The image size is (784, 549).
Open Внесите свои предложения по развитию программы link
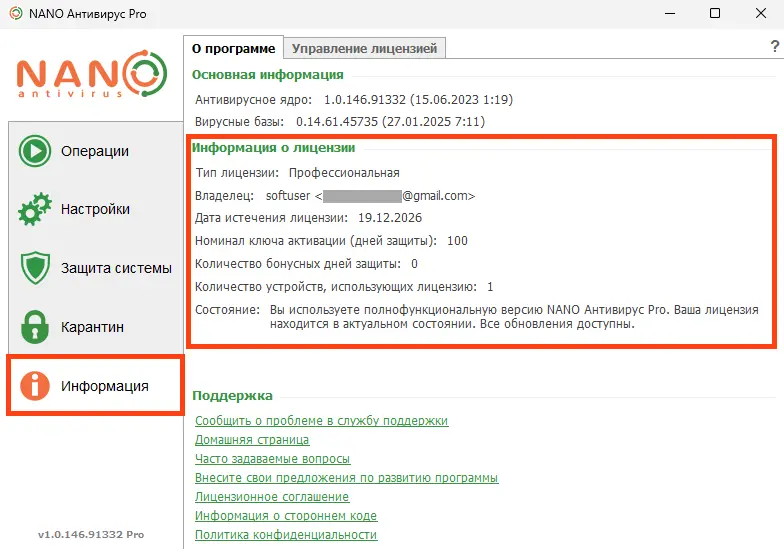346,478
